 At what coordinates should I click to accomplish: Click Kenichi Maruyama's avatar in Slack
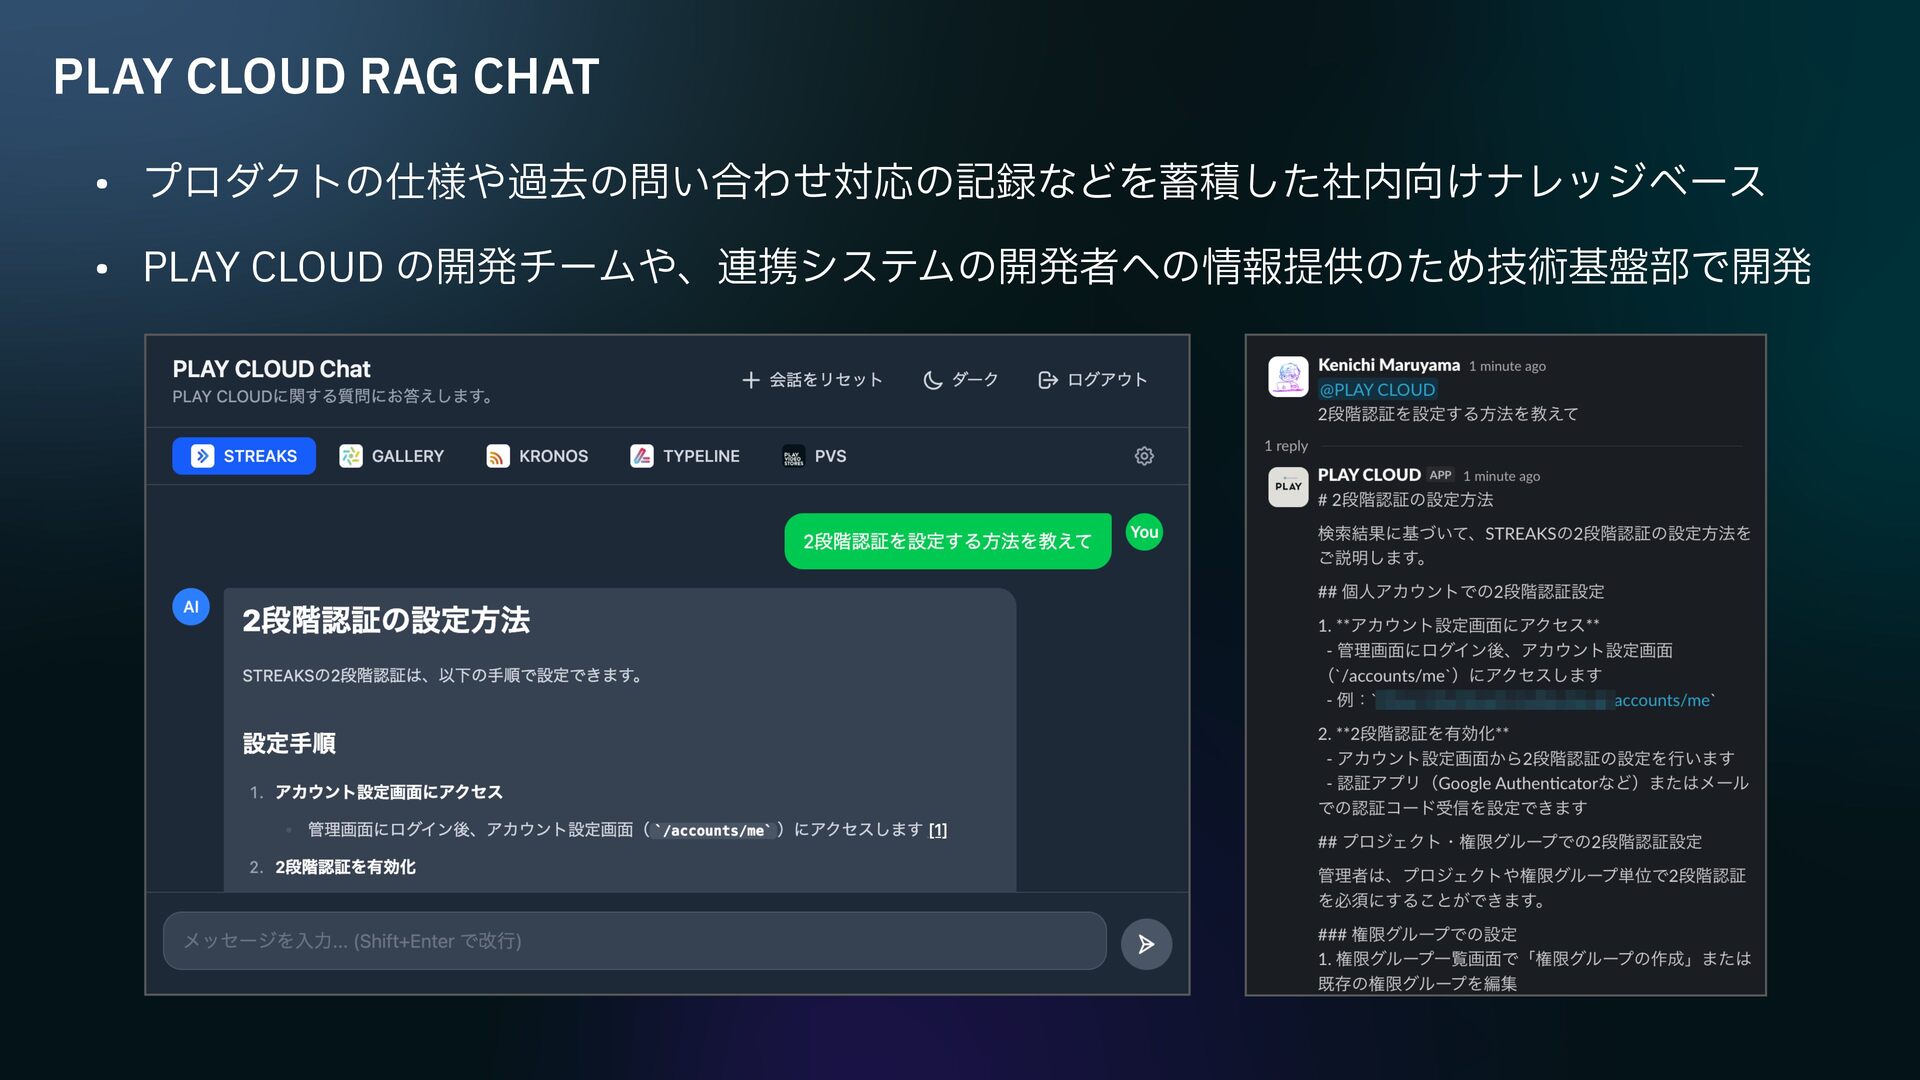click(1288, 377)
